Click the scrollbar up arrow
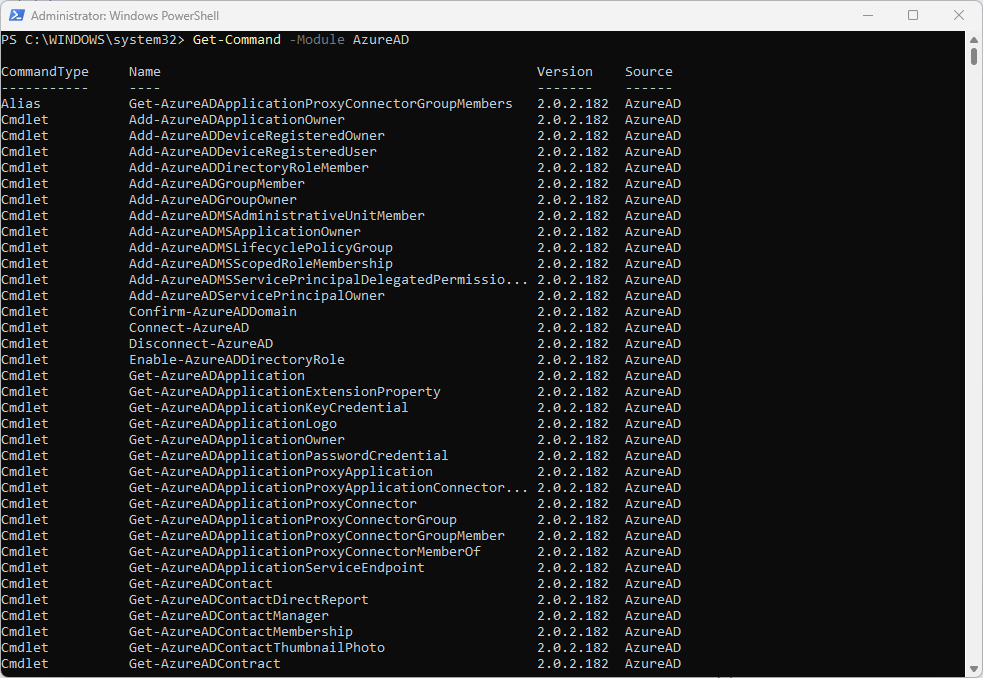The image size is (983, 678). [x=974, y=39]
